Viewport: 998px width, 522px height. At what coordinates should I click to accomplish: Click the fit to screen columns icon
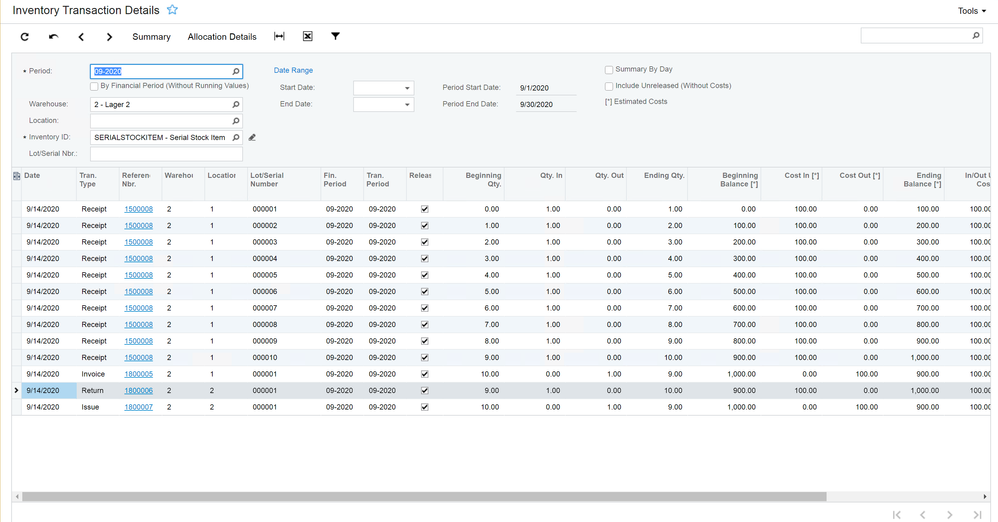tap(279, 37)
